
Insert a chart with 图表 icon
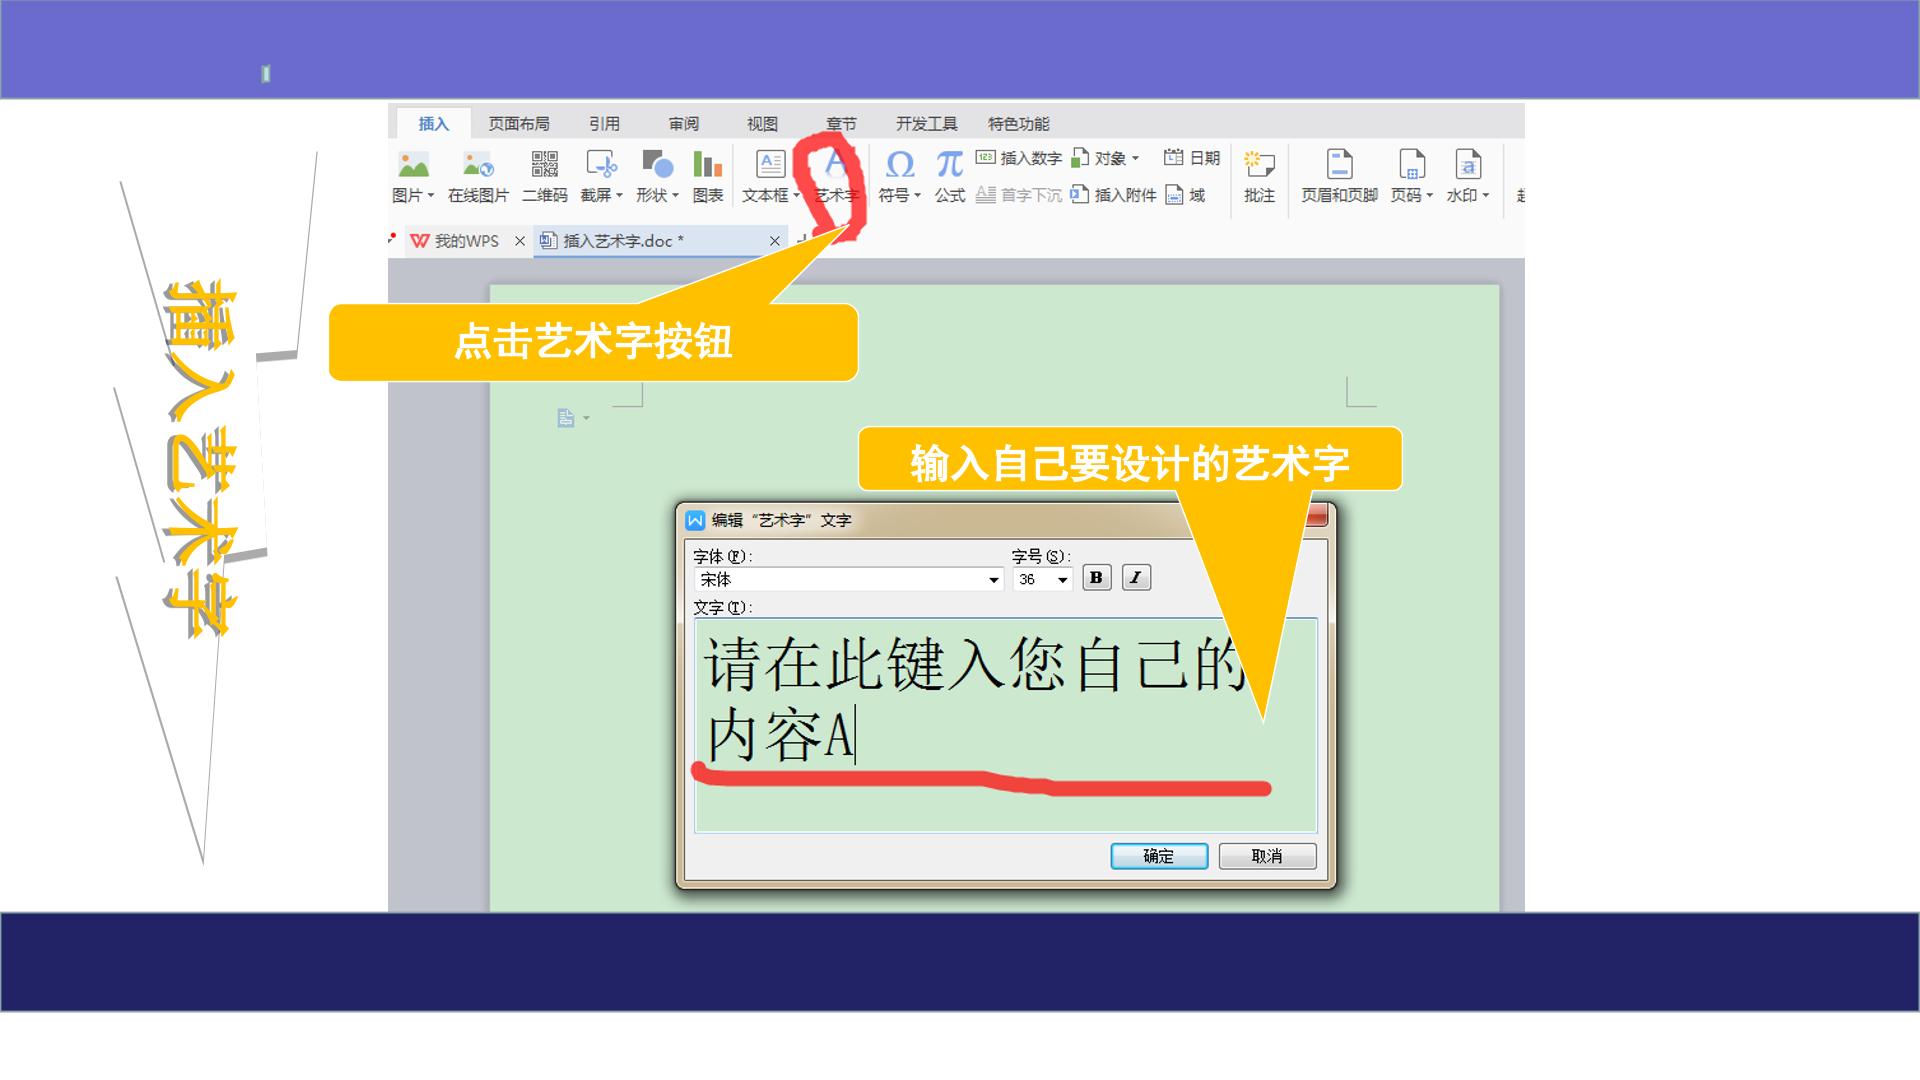pyautogui.click(x=708, y=176)
